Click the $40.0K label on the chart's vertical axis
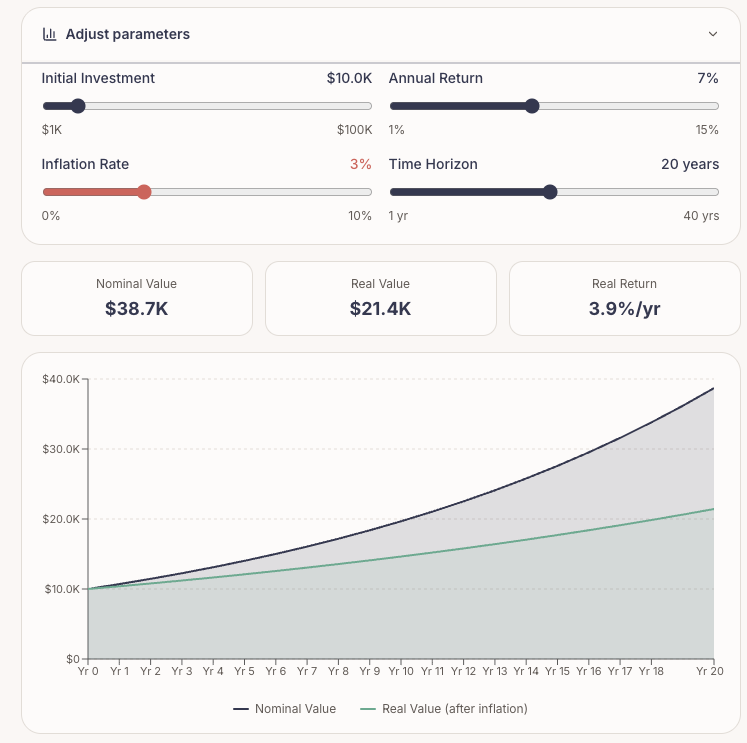This screenshot has width=747, height=743. click(61, 379)
